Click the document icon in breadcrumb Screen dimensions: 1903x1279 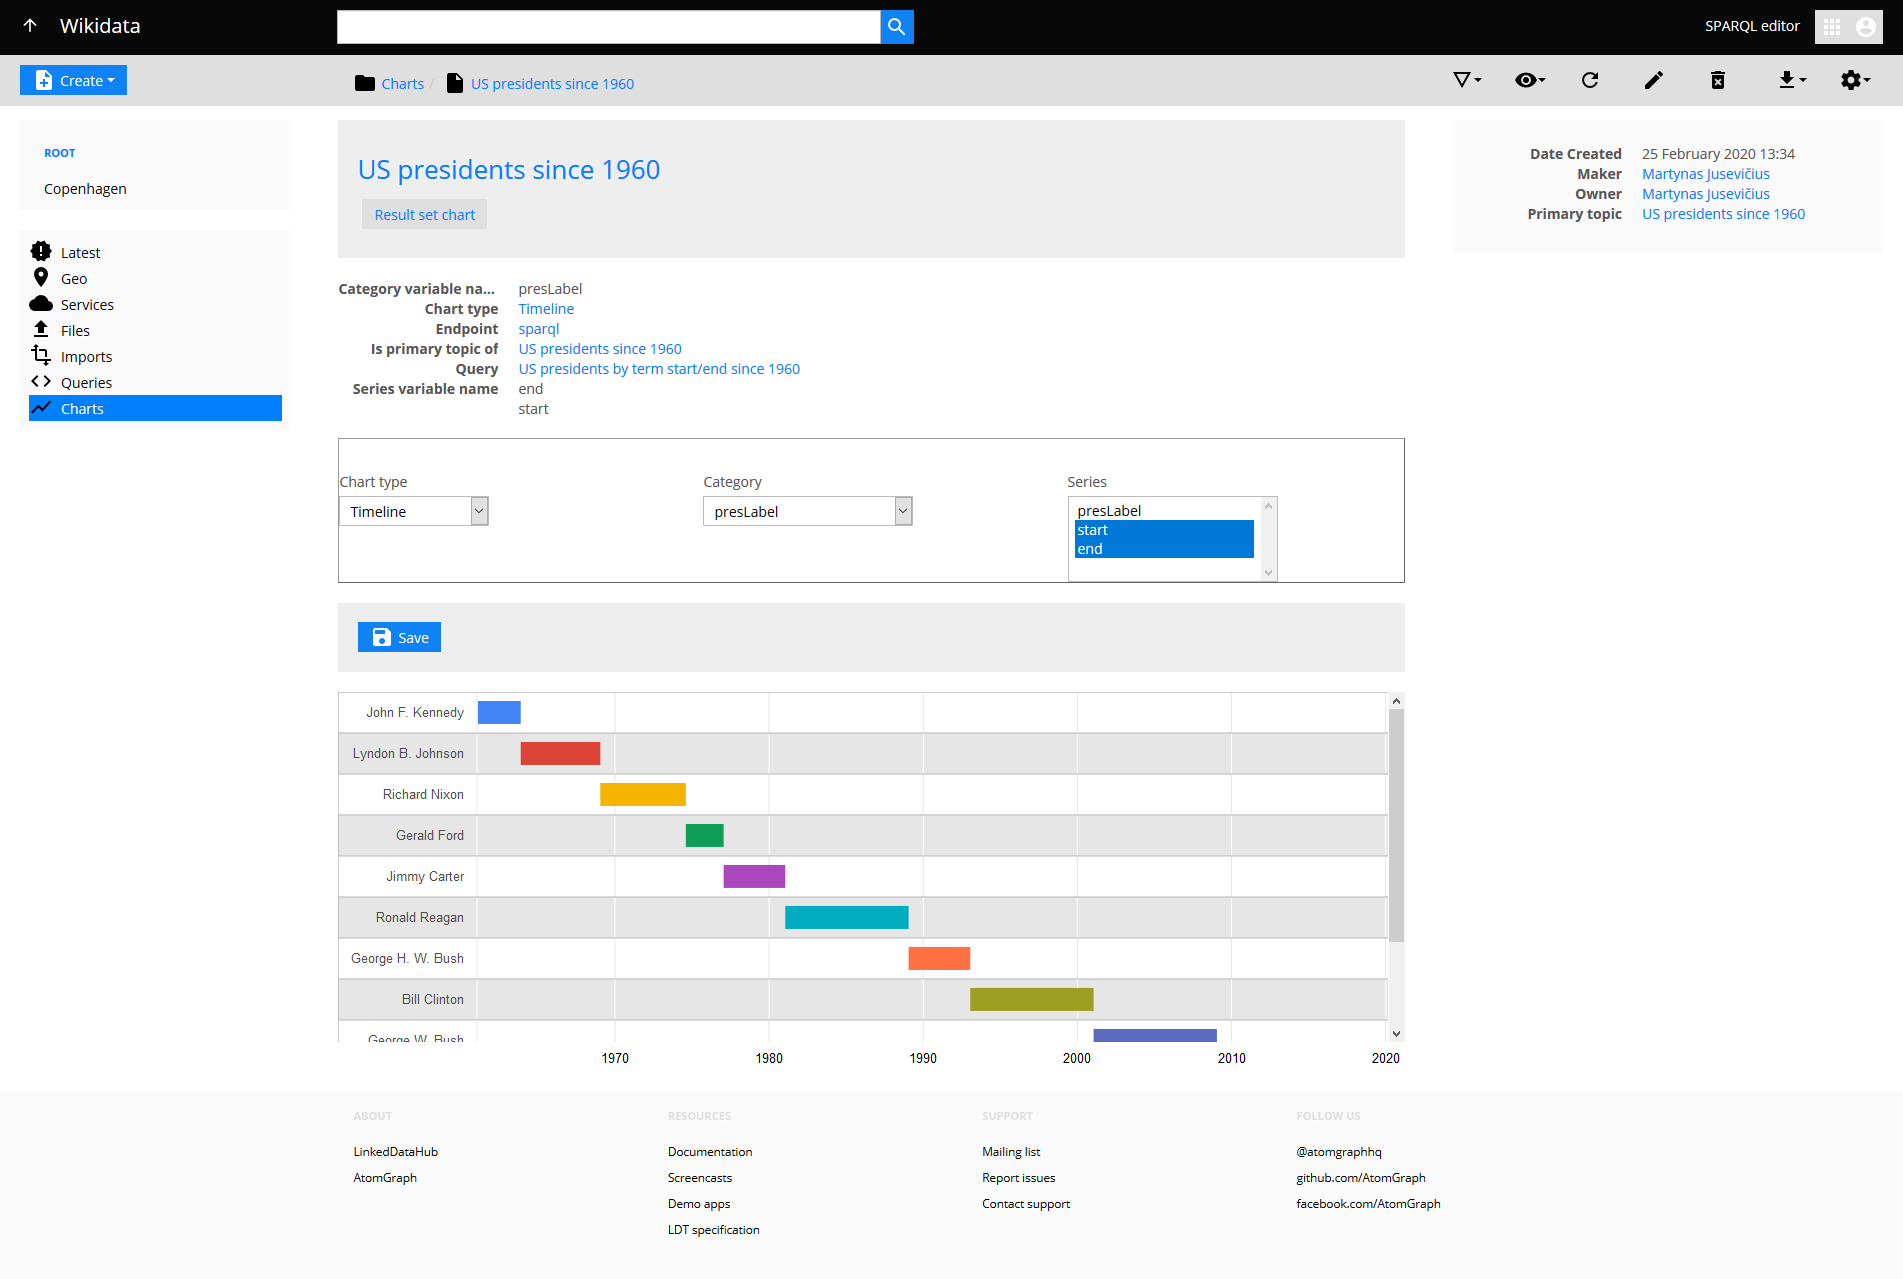pyautogui.click(x=455, y=83)
